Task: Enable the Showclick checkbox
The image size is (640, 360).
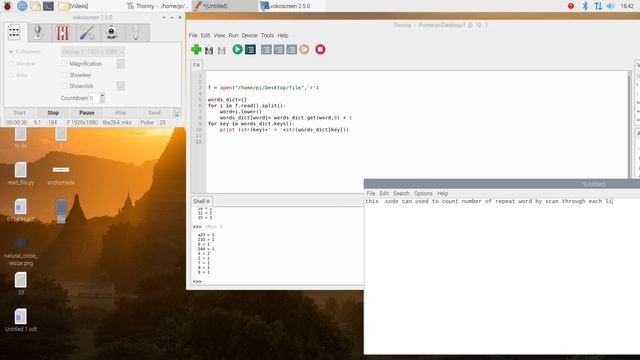Action: pos(64,86)
